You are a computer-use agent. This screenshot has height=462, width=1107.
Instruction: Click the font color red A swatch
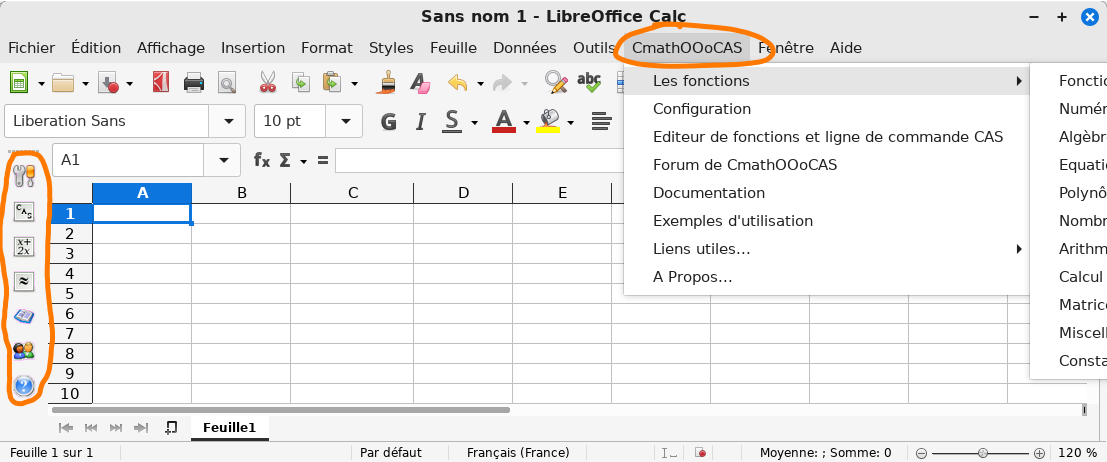pos(503,122)
